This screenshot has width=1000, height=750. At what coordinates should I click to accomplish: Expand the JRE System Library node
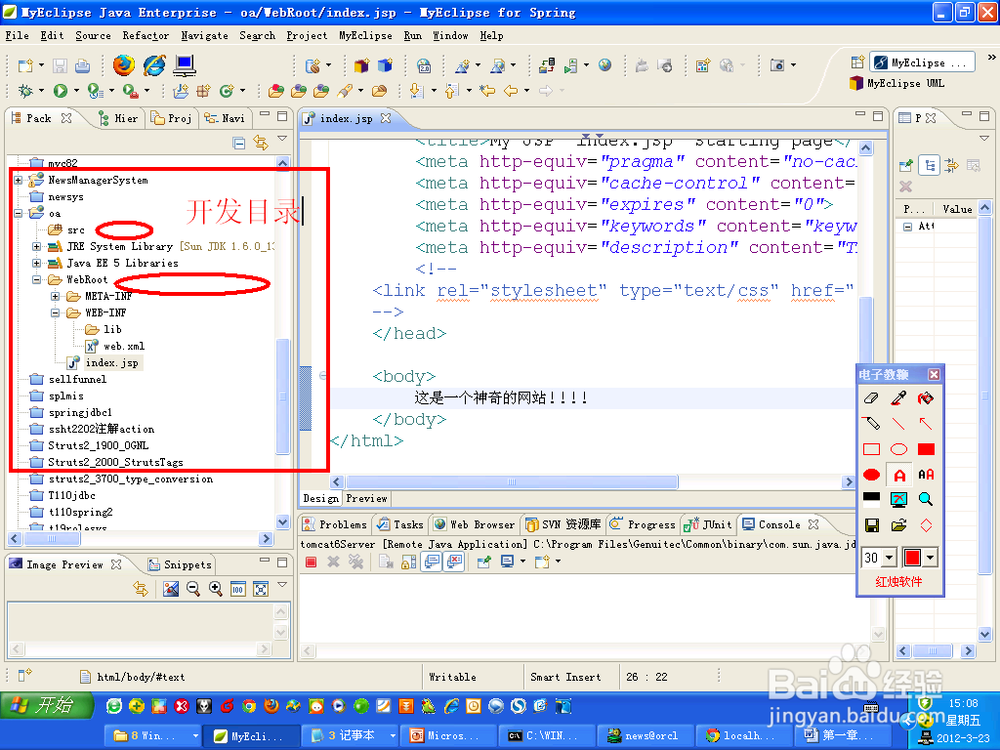coord(37,246)
